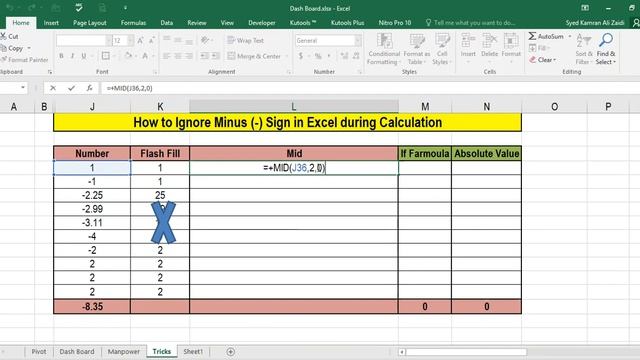Open the Format cells menu
This screenshot has width=640, height=360.
(511, 48)
